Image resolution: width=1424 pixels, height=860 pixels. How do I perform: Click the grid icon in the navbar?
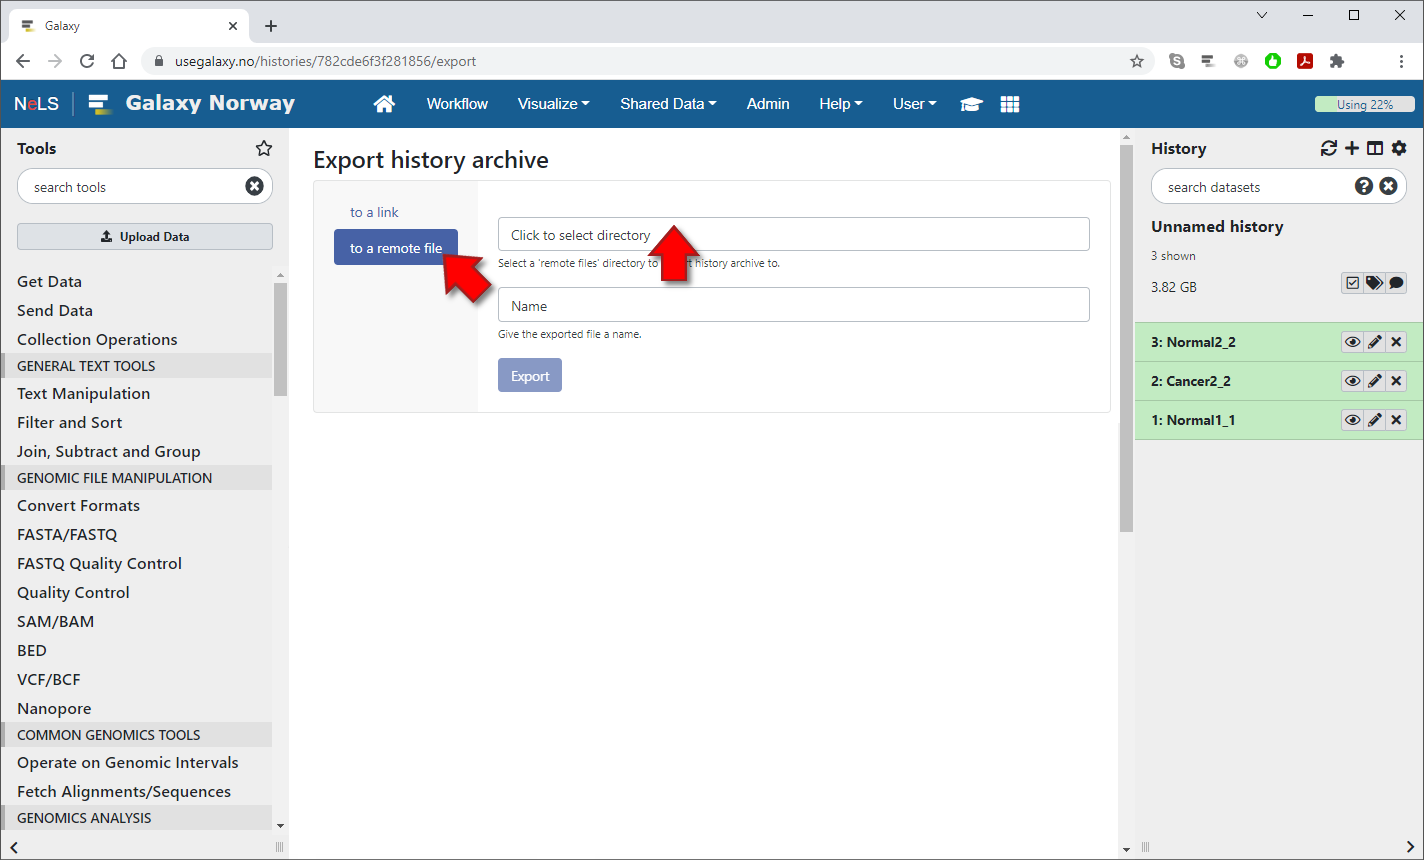[x=1010, y=104]
